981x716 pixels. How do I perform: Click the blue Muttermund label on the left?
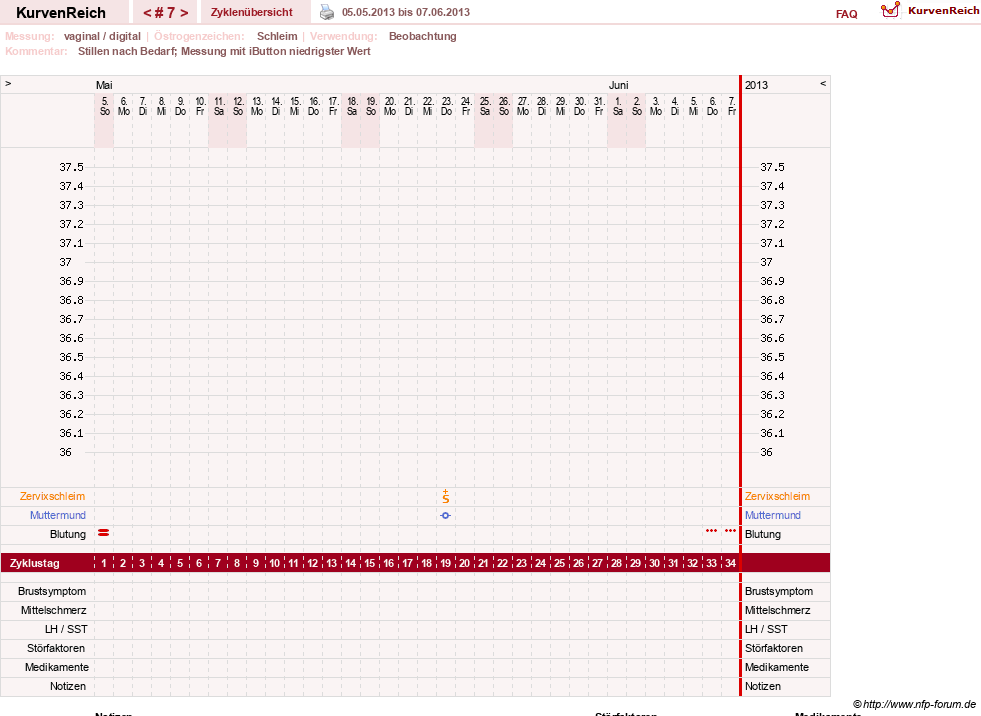[58, 515]
